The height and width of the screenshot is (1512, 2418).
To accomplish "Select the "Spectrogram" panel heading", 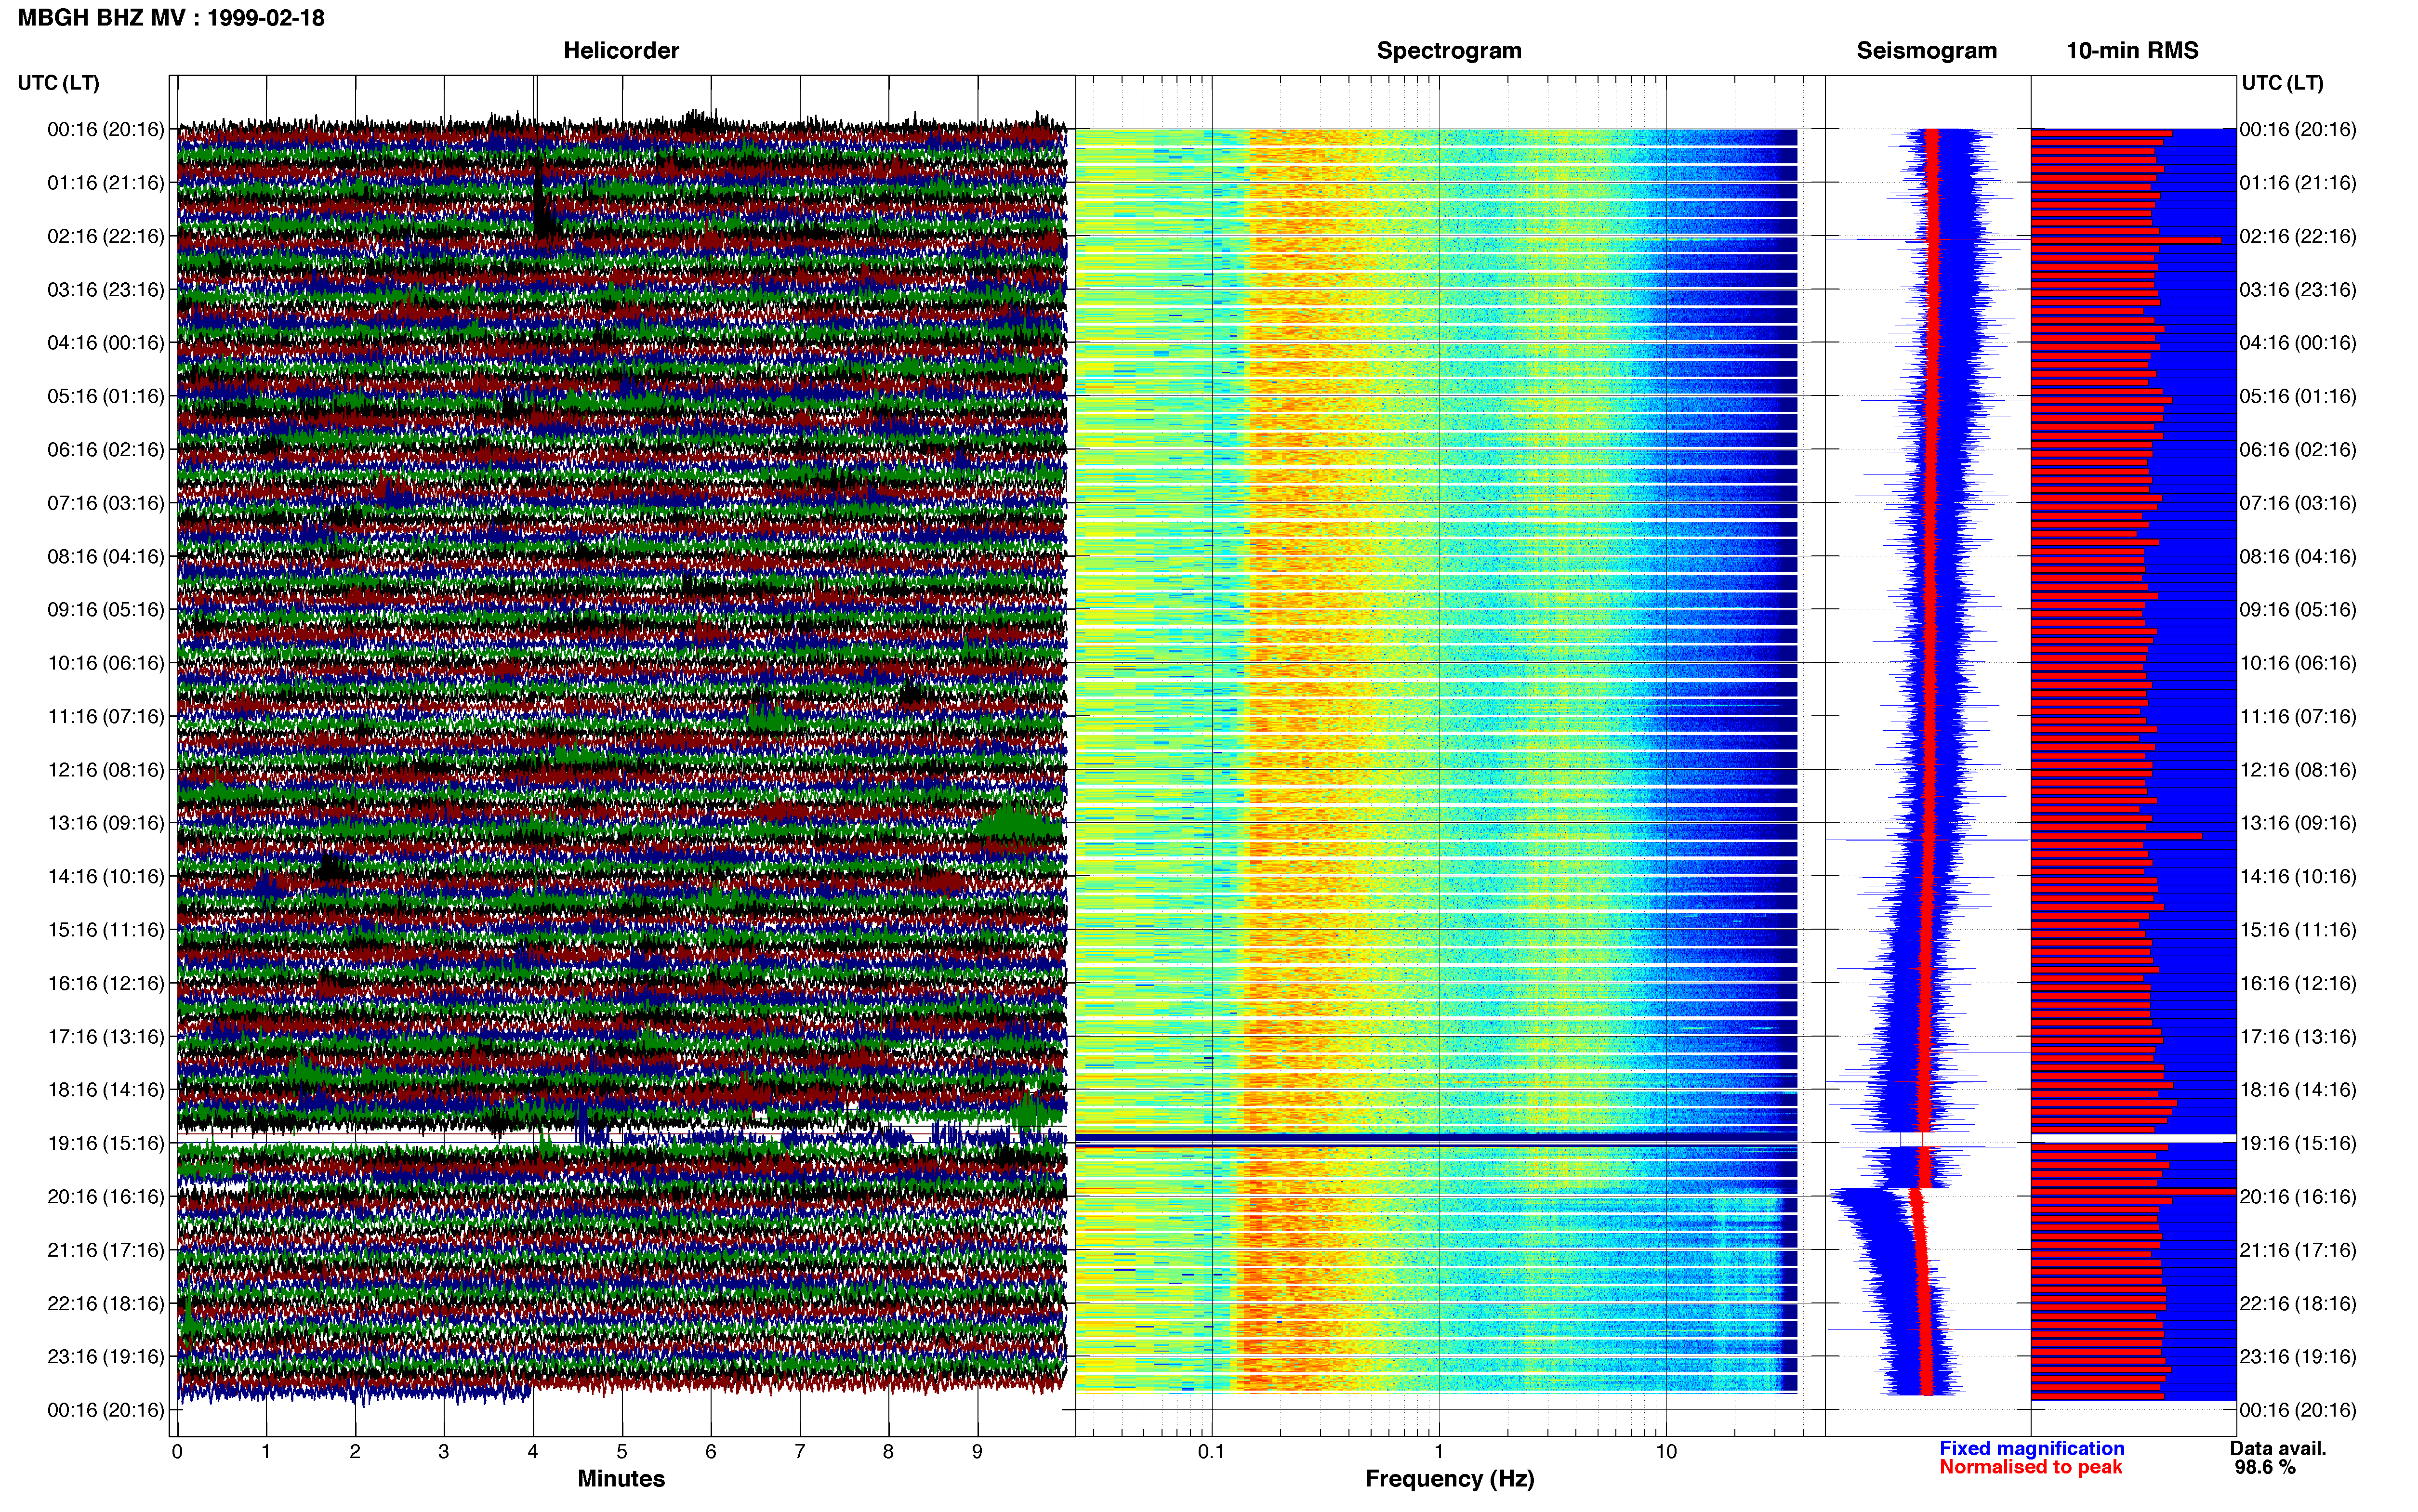I will pyautogui.click(x=1449, y=50).
